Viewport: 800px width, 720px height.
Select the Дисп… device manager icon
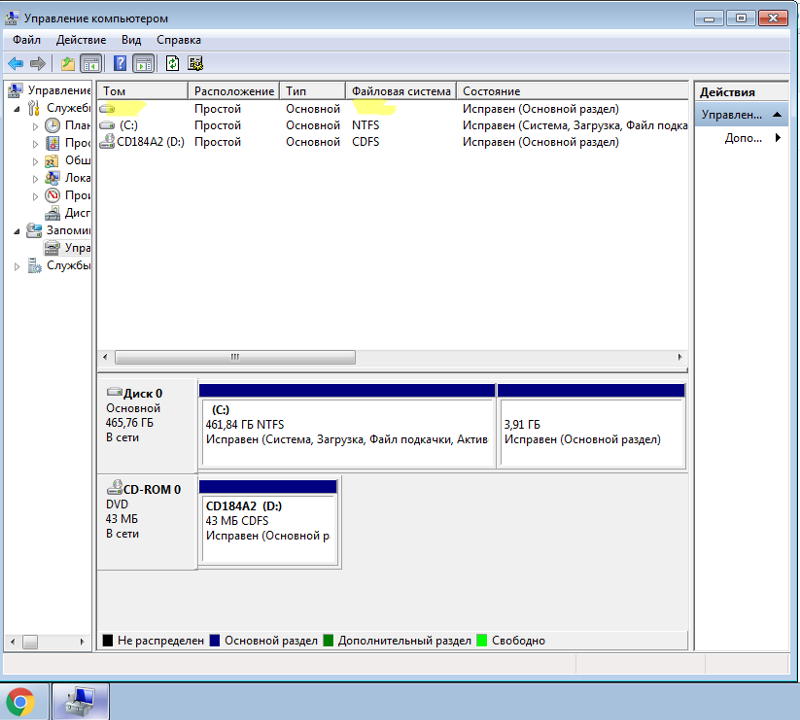coord(52,213)
